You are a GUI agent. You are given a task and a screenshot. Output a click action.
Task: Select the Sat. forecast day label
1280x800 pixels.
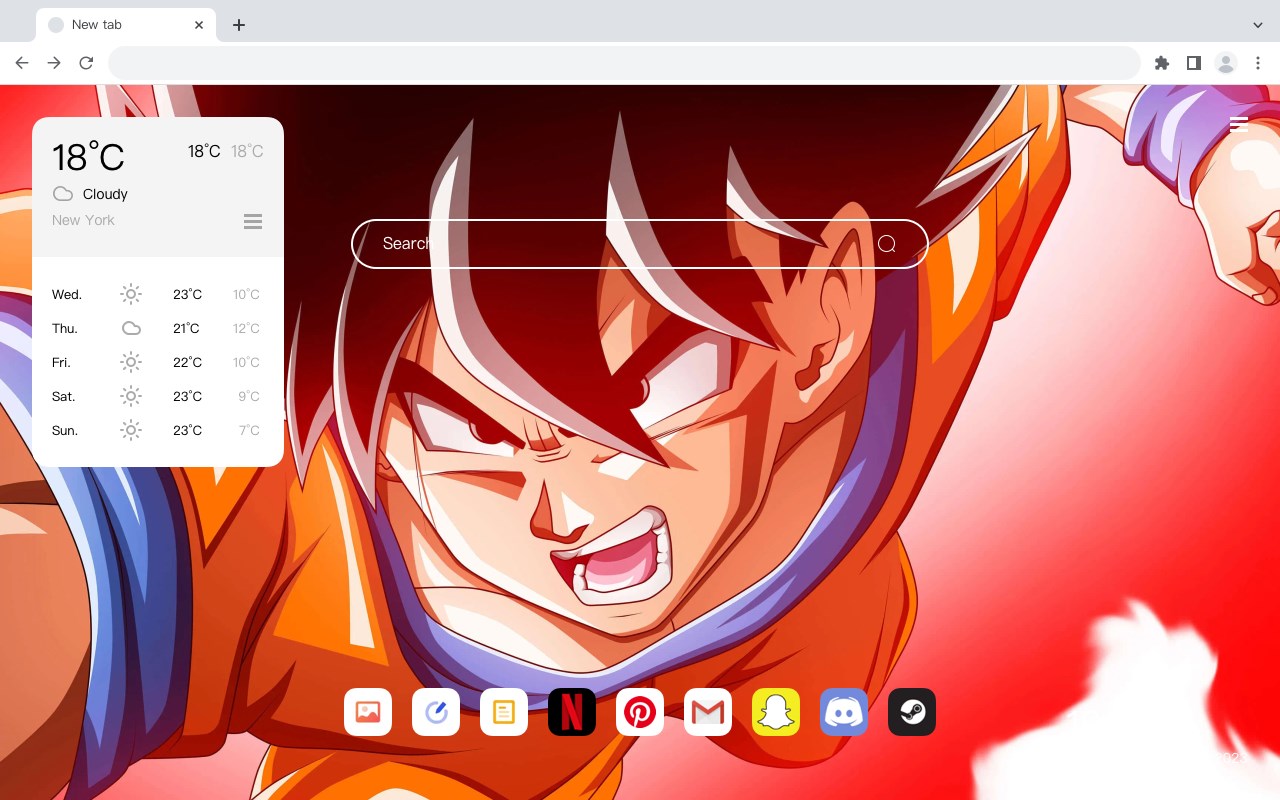[x=64, y=396]
